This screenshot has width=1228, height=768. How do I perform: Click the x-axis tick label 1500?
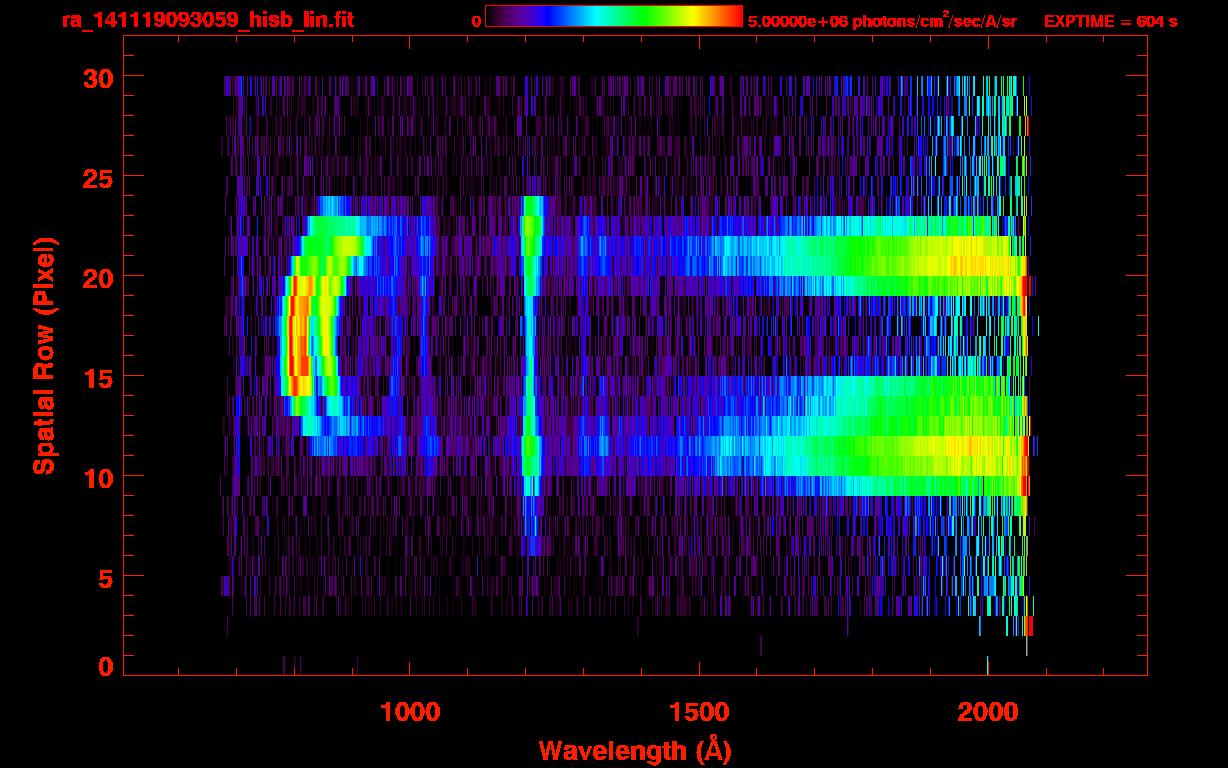(x=699, y=711)
